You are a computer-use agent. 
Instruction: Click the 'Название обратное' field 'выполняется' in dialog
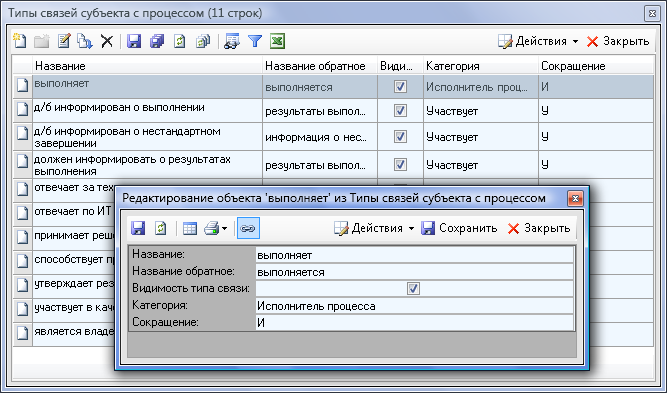[414, 272]
